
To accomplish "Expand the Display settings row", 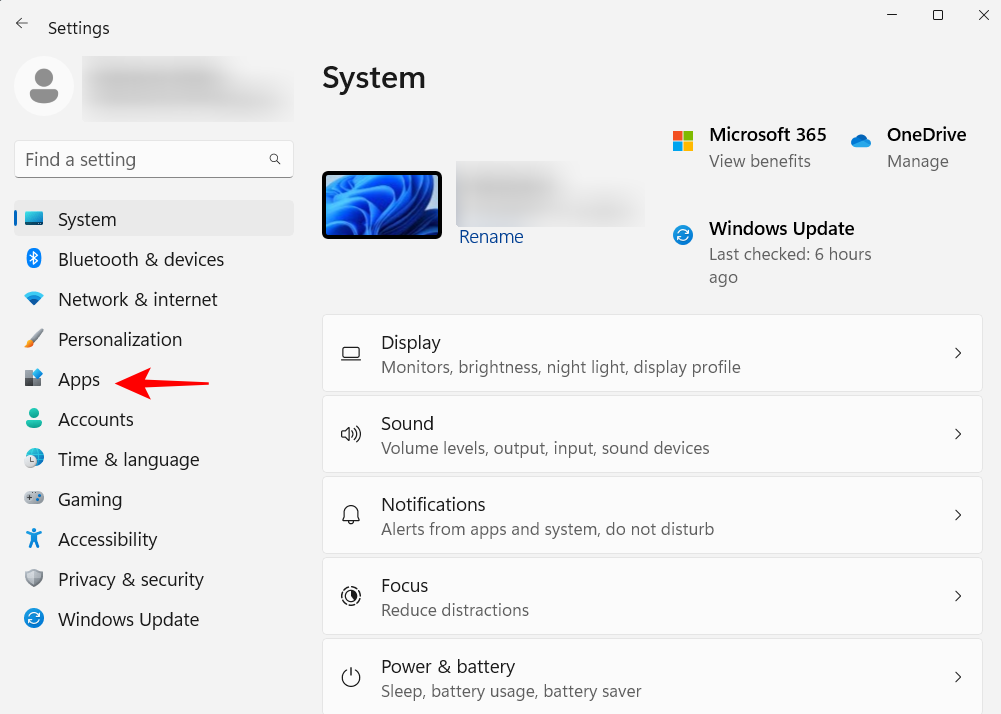I will [x=651, y=353].
